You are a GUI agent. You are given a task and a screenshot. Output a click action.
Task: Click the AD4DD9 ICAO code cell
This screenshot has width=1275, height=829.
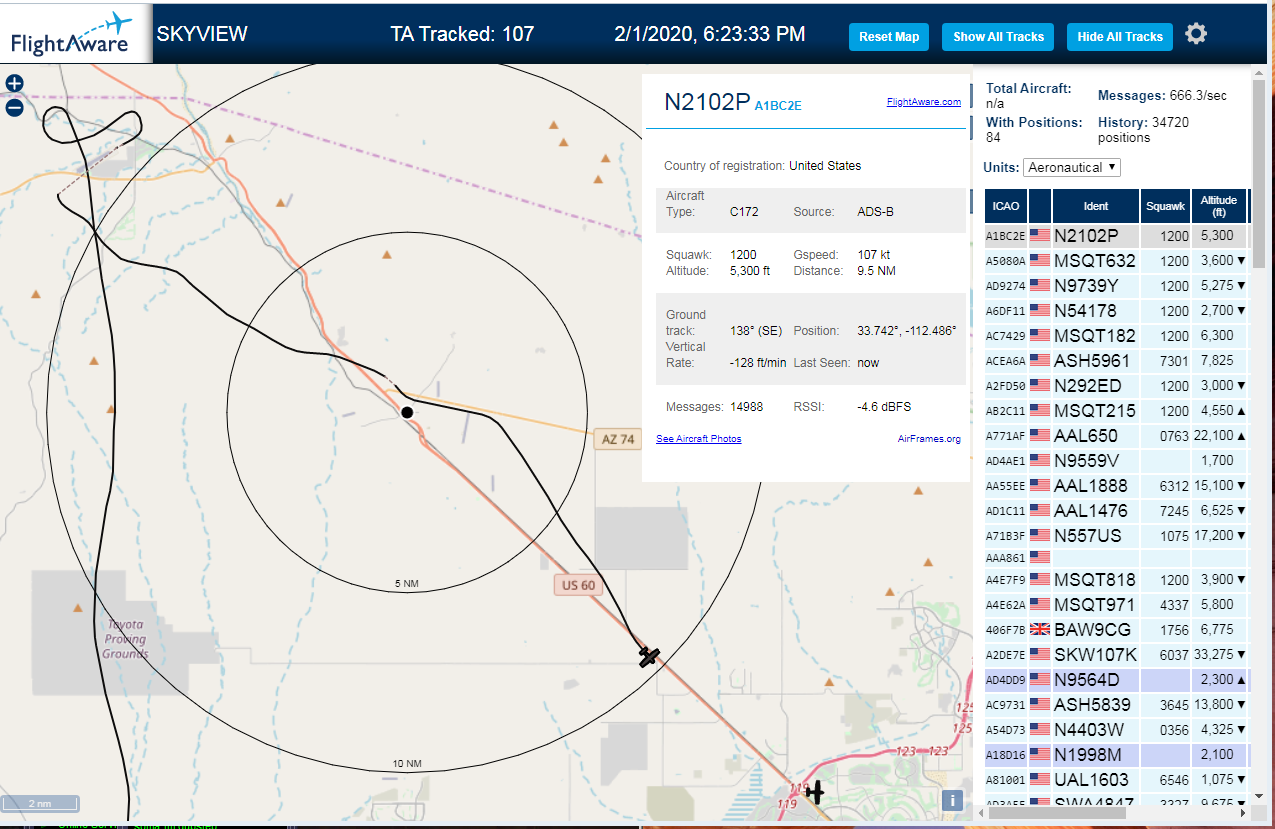tap(1006, 680)
